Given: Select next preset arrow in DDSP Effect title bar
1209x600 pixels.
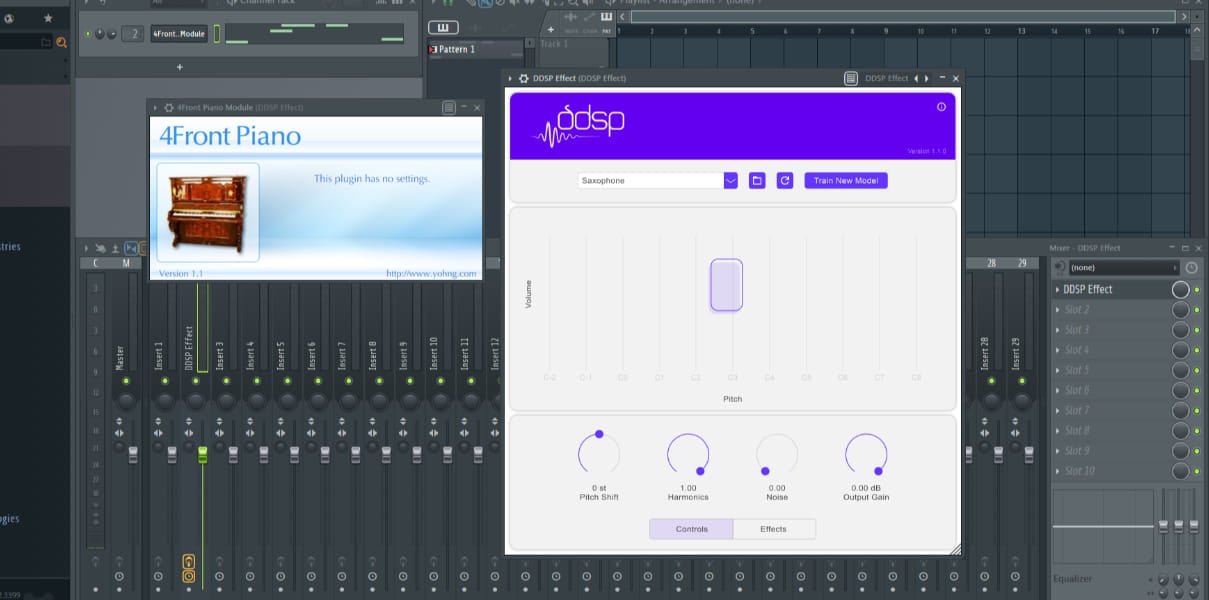Looking at the screenshot, I should (927, 78).
